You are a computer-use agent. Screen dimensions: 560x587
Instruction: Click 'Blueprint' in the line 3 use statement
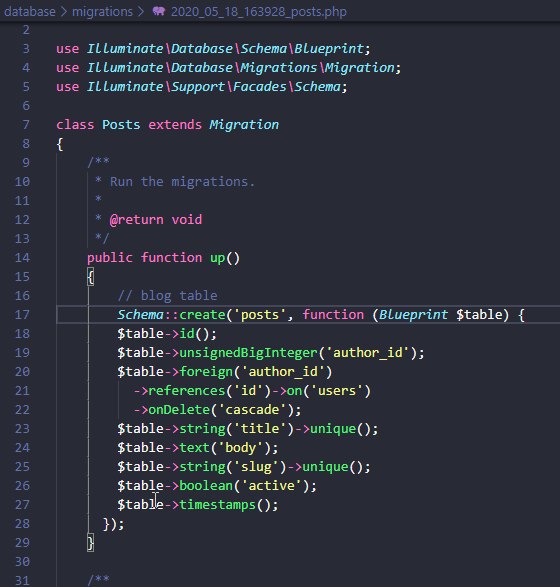(x=329, y=49)
